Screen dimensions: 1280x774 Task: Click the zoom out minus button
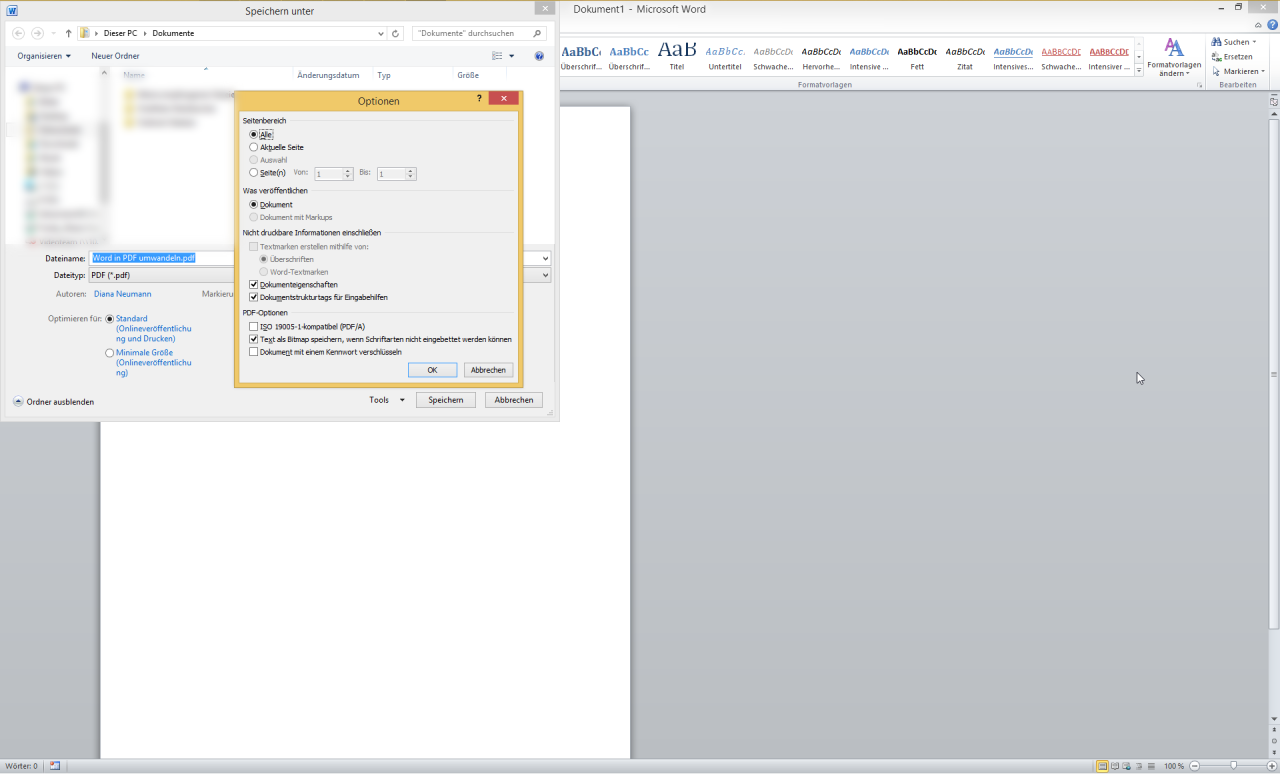point(1194,766)
